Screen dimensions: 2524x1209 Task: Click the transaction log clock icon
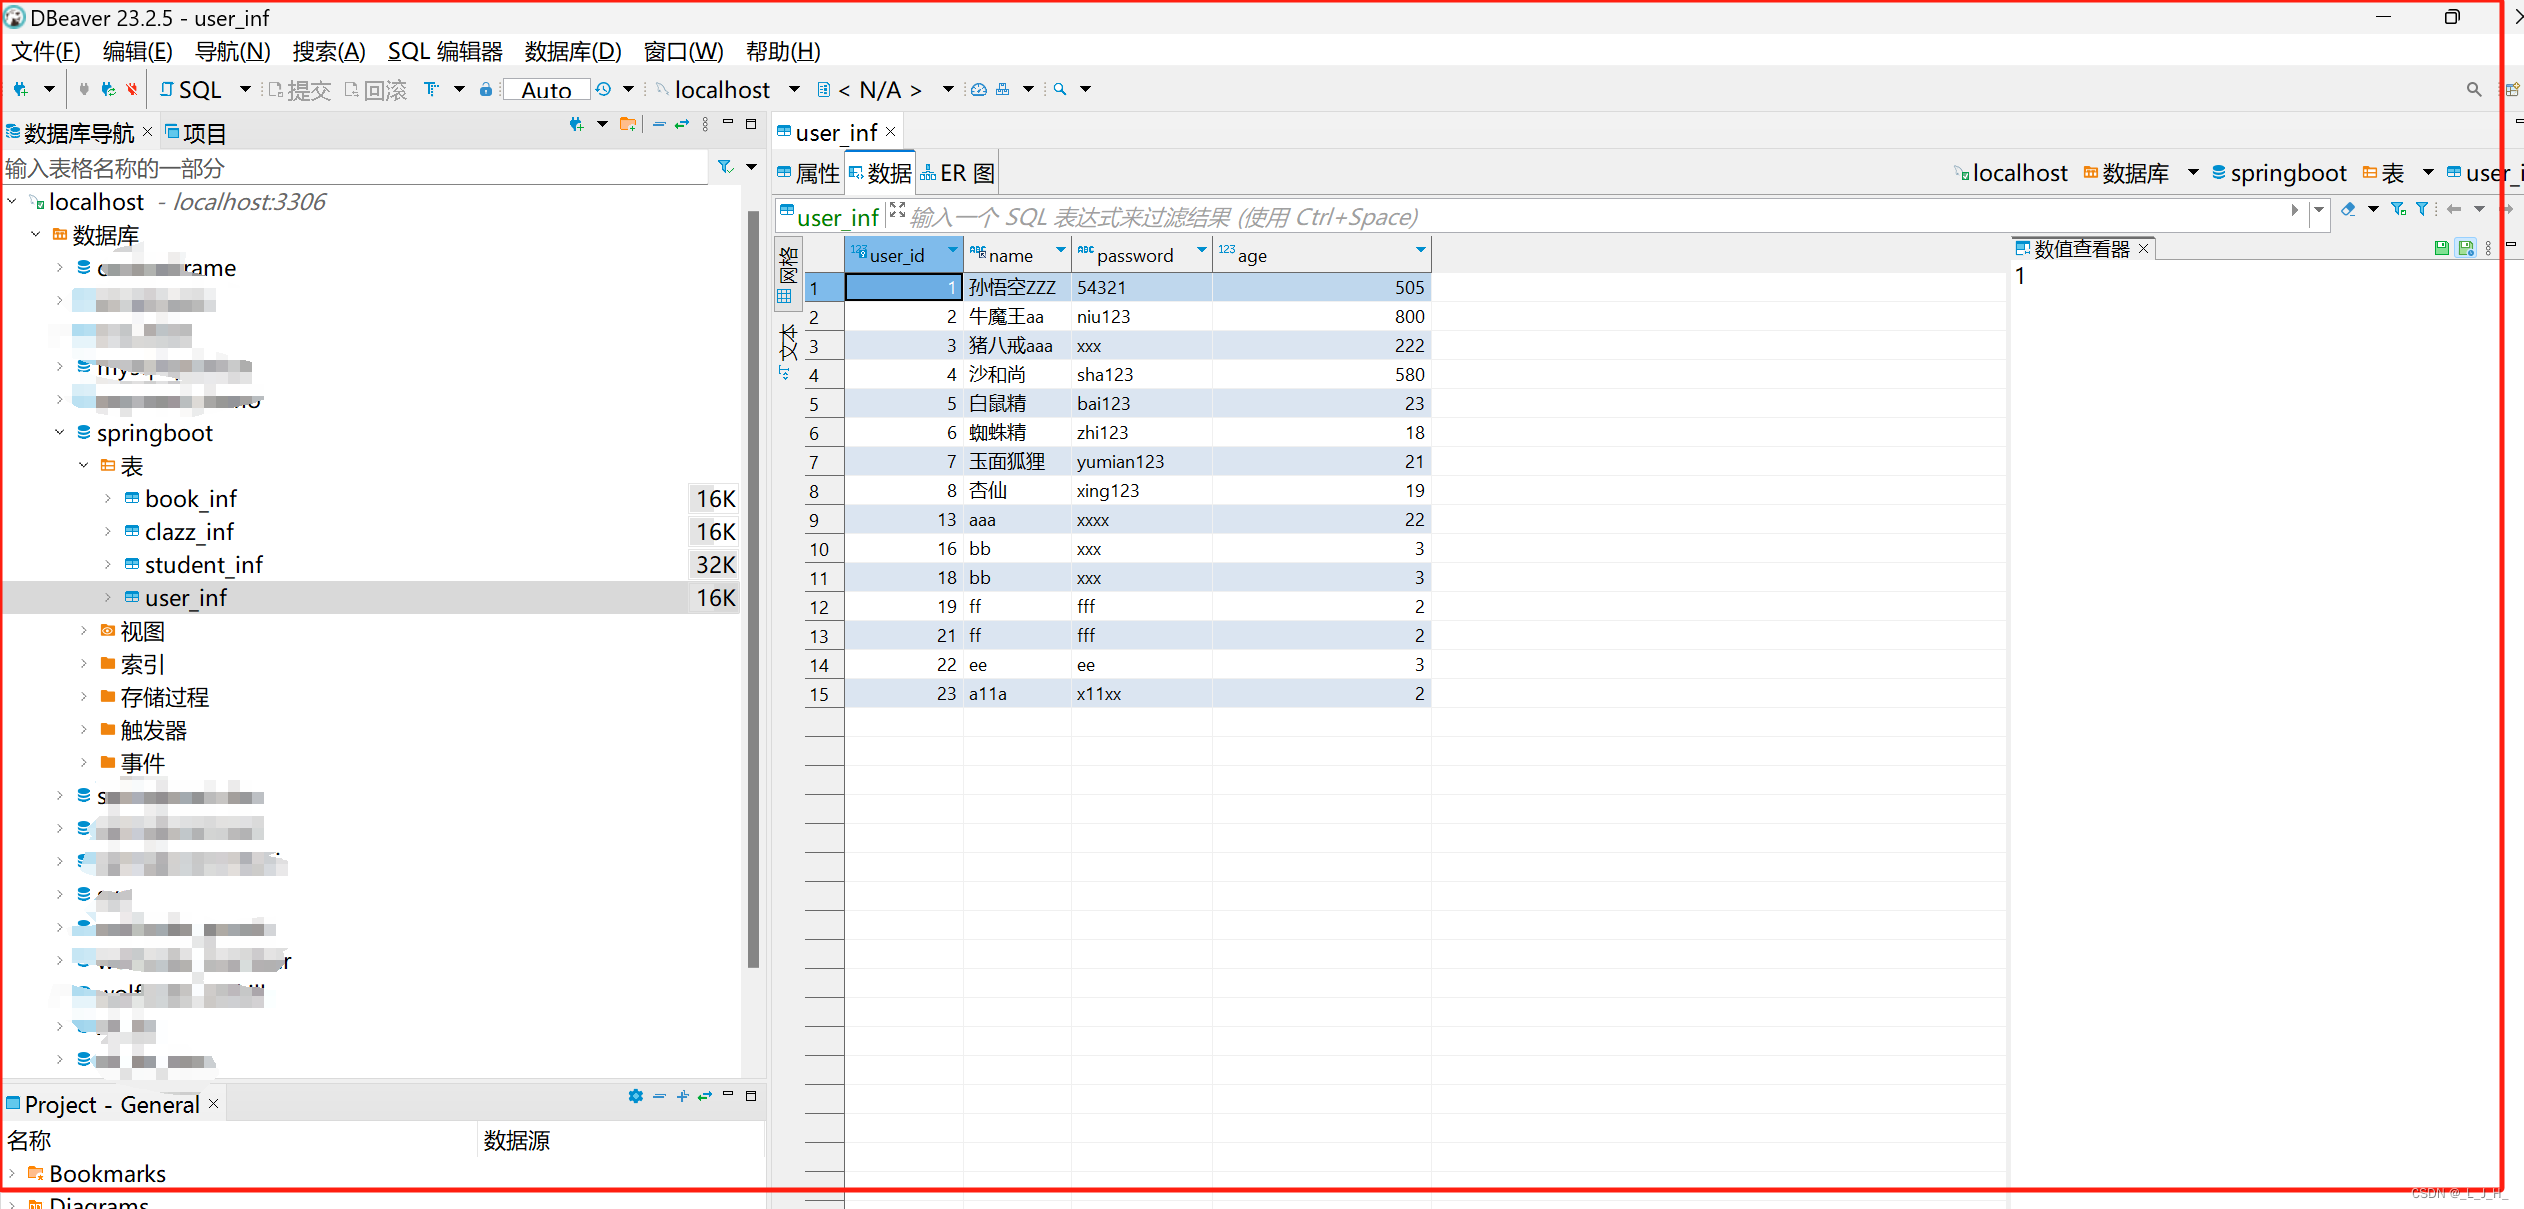tap(603, 90)
